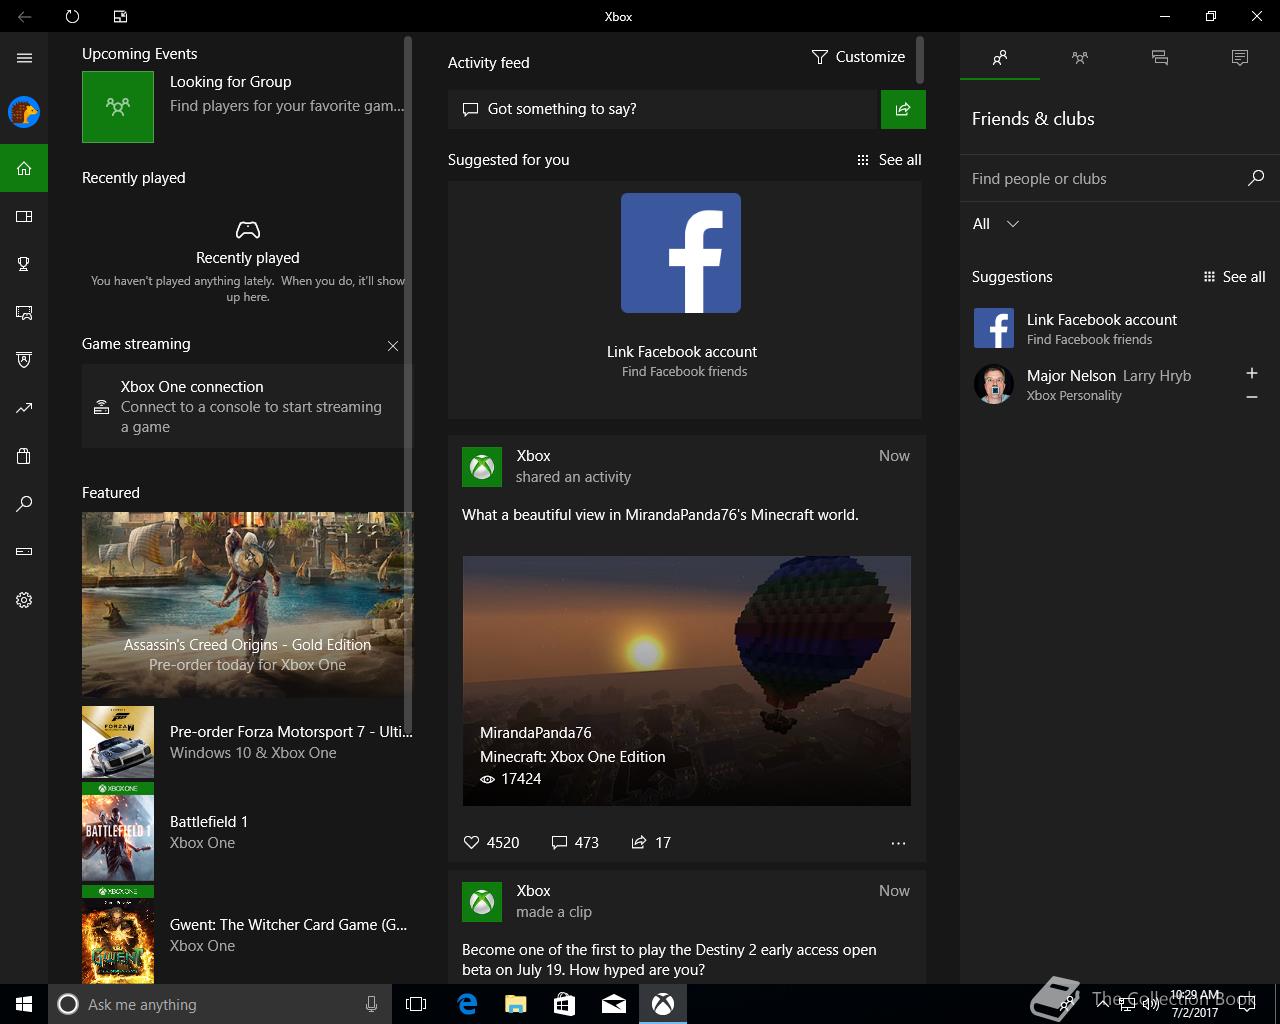Open Assassin's Creed Origins featured banner
The height and width of the screenshot is (1024, 1280).
[247, 604]
